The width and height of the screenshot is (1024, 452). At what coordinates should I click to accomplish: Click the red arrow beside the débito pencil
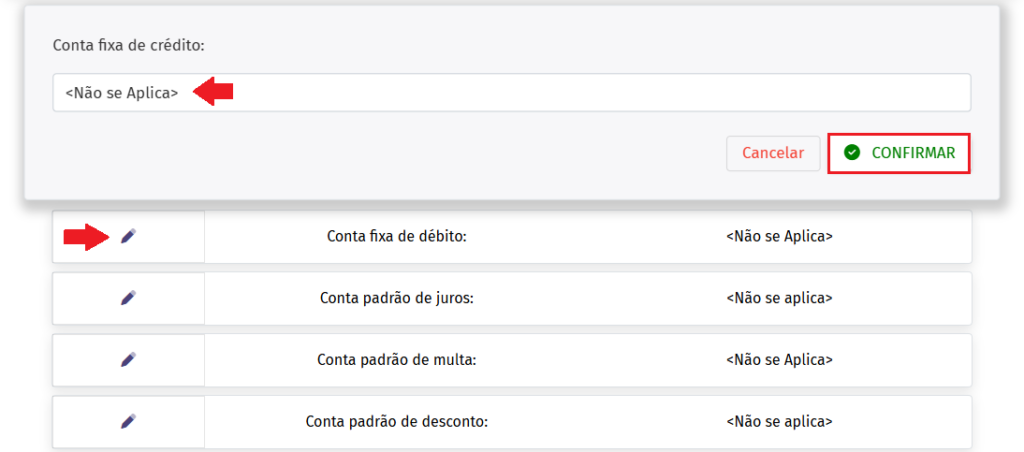click(86, 237)
